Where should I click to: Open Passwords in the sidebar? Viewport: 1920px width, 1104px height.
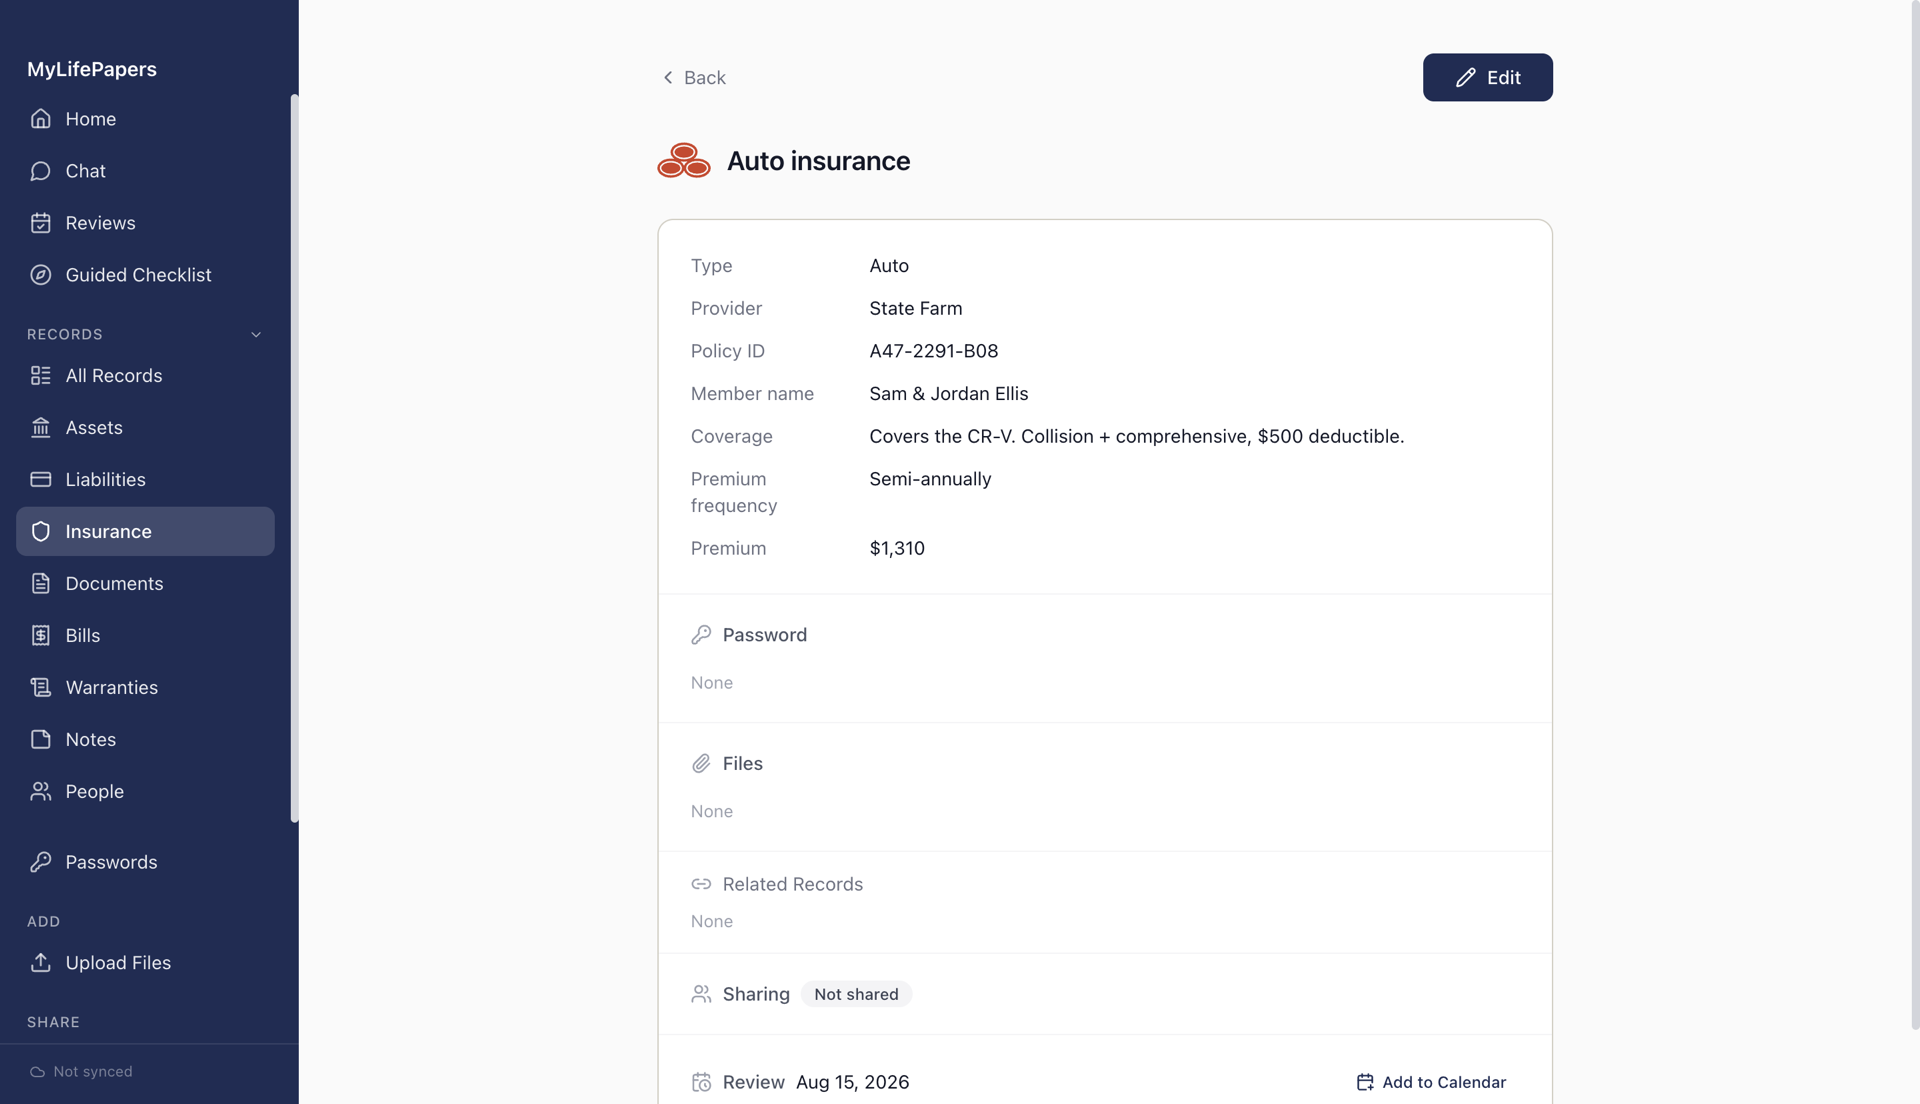click(x=145, y=862)
